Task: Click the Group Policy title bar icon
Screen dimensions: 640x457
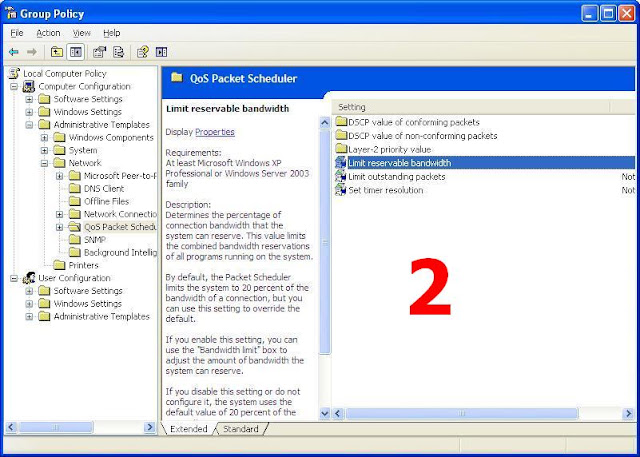Action: (11, 13)
